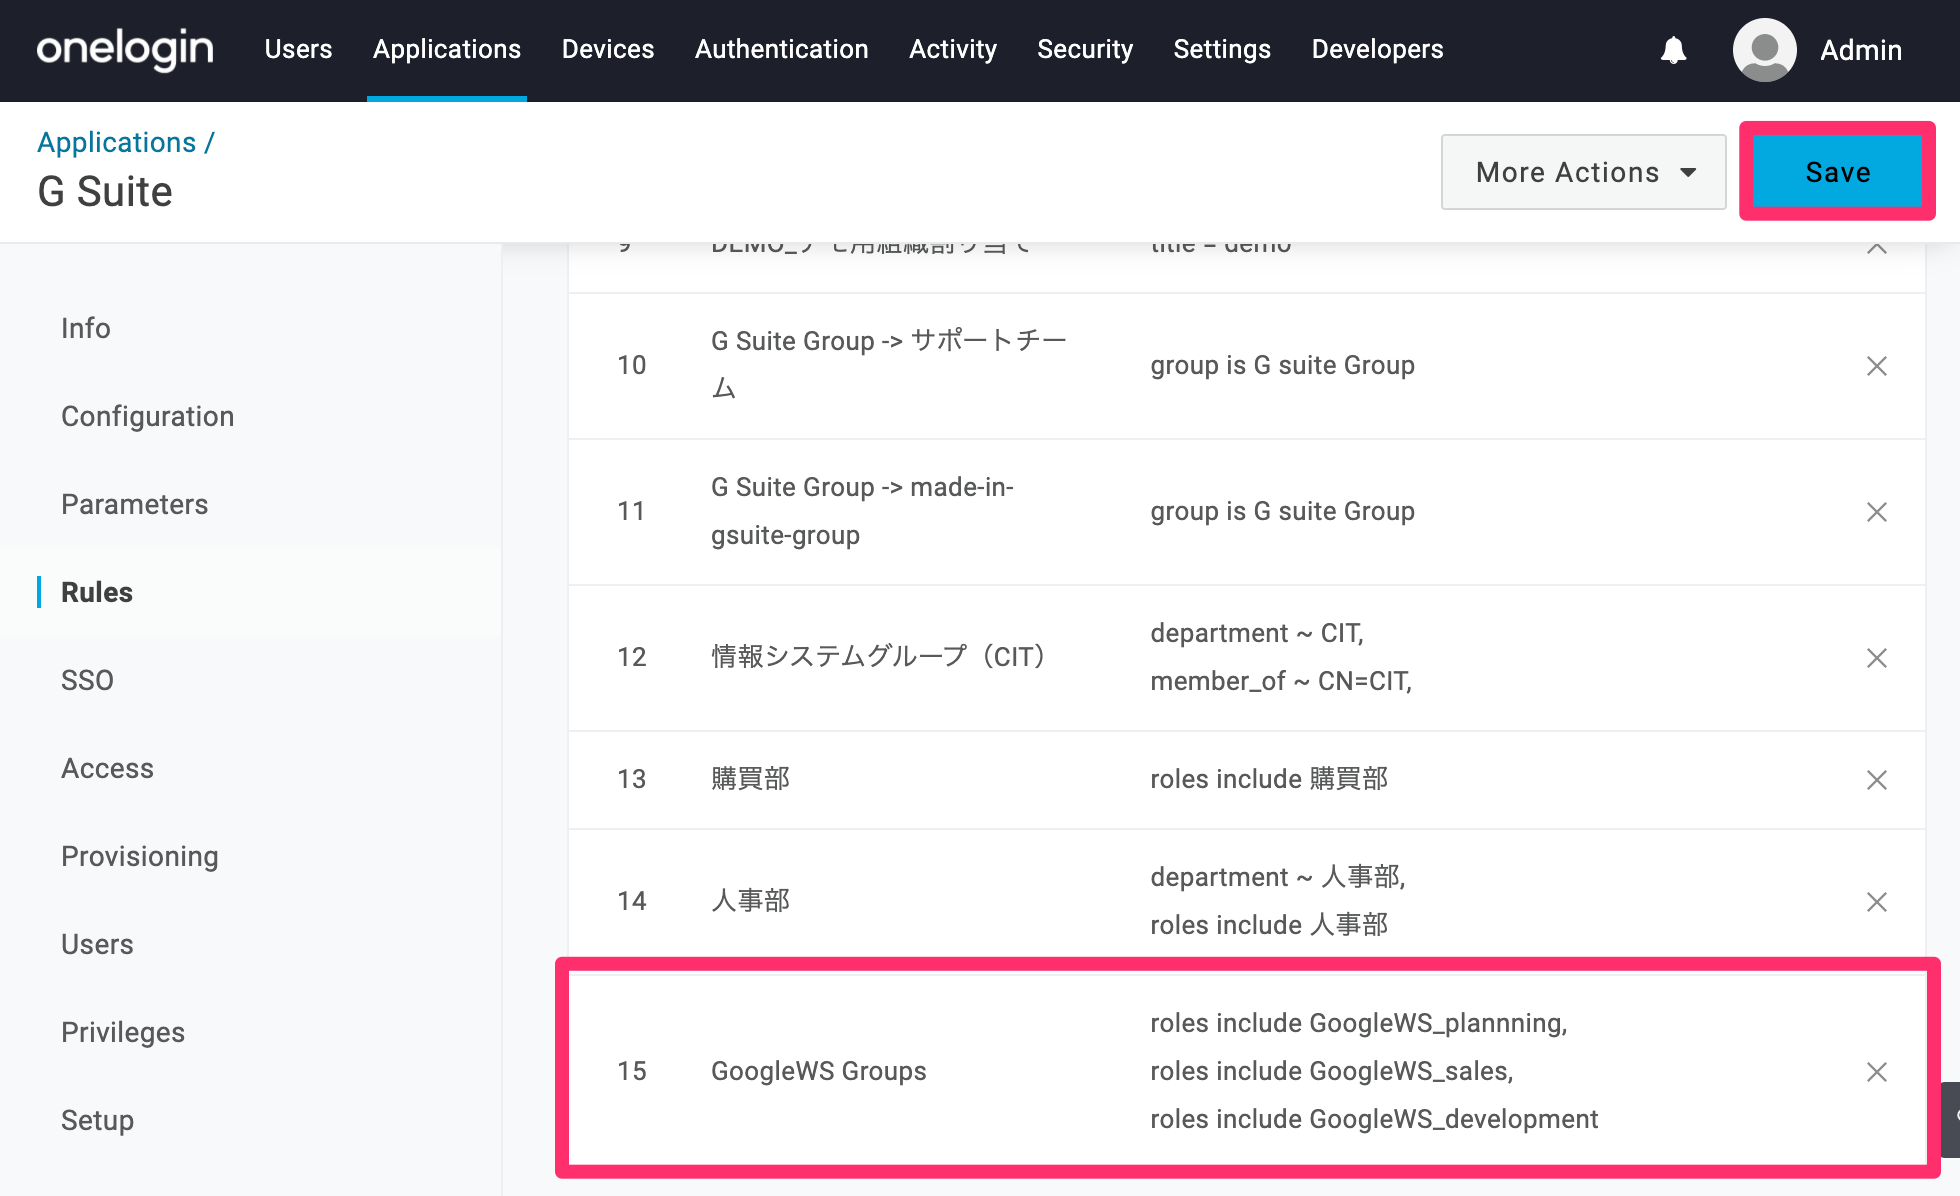This screenshot has width=1960, height=1196.
Task: Switch to the Access tab
Action: pyautogui.click(x=108, y=768)
